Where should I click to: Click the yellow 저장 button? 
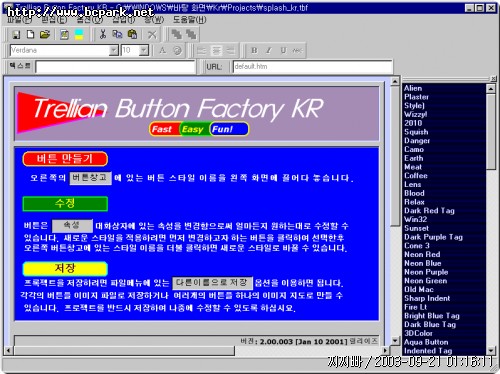tap(65, 268)
